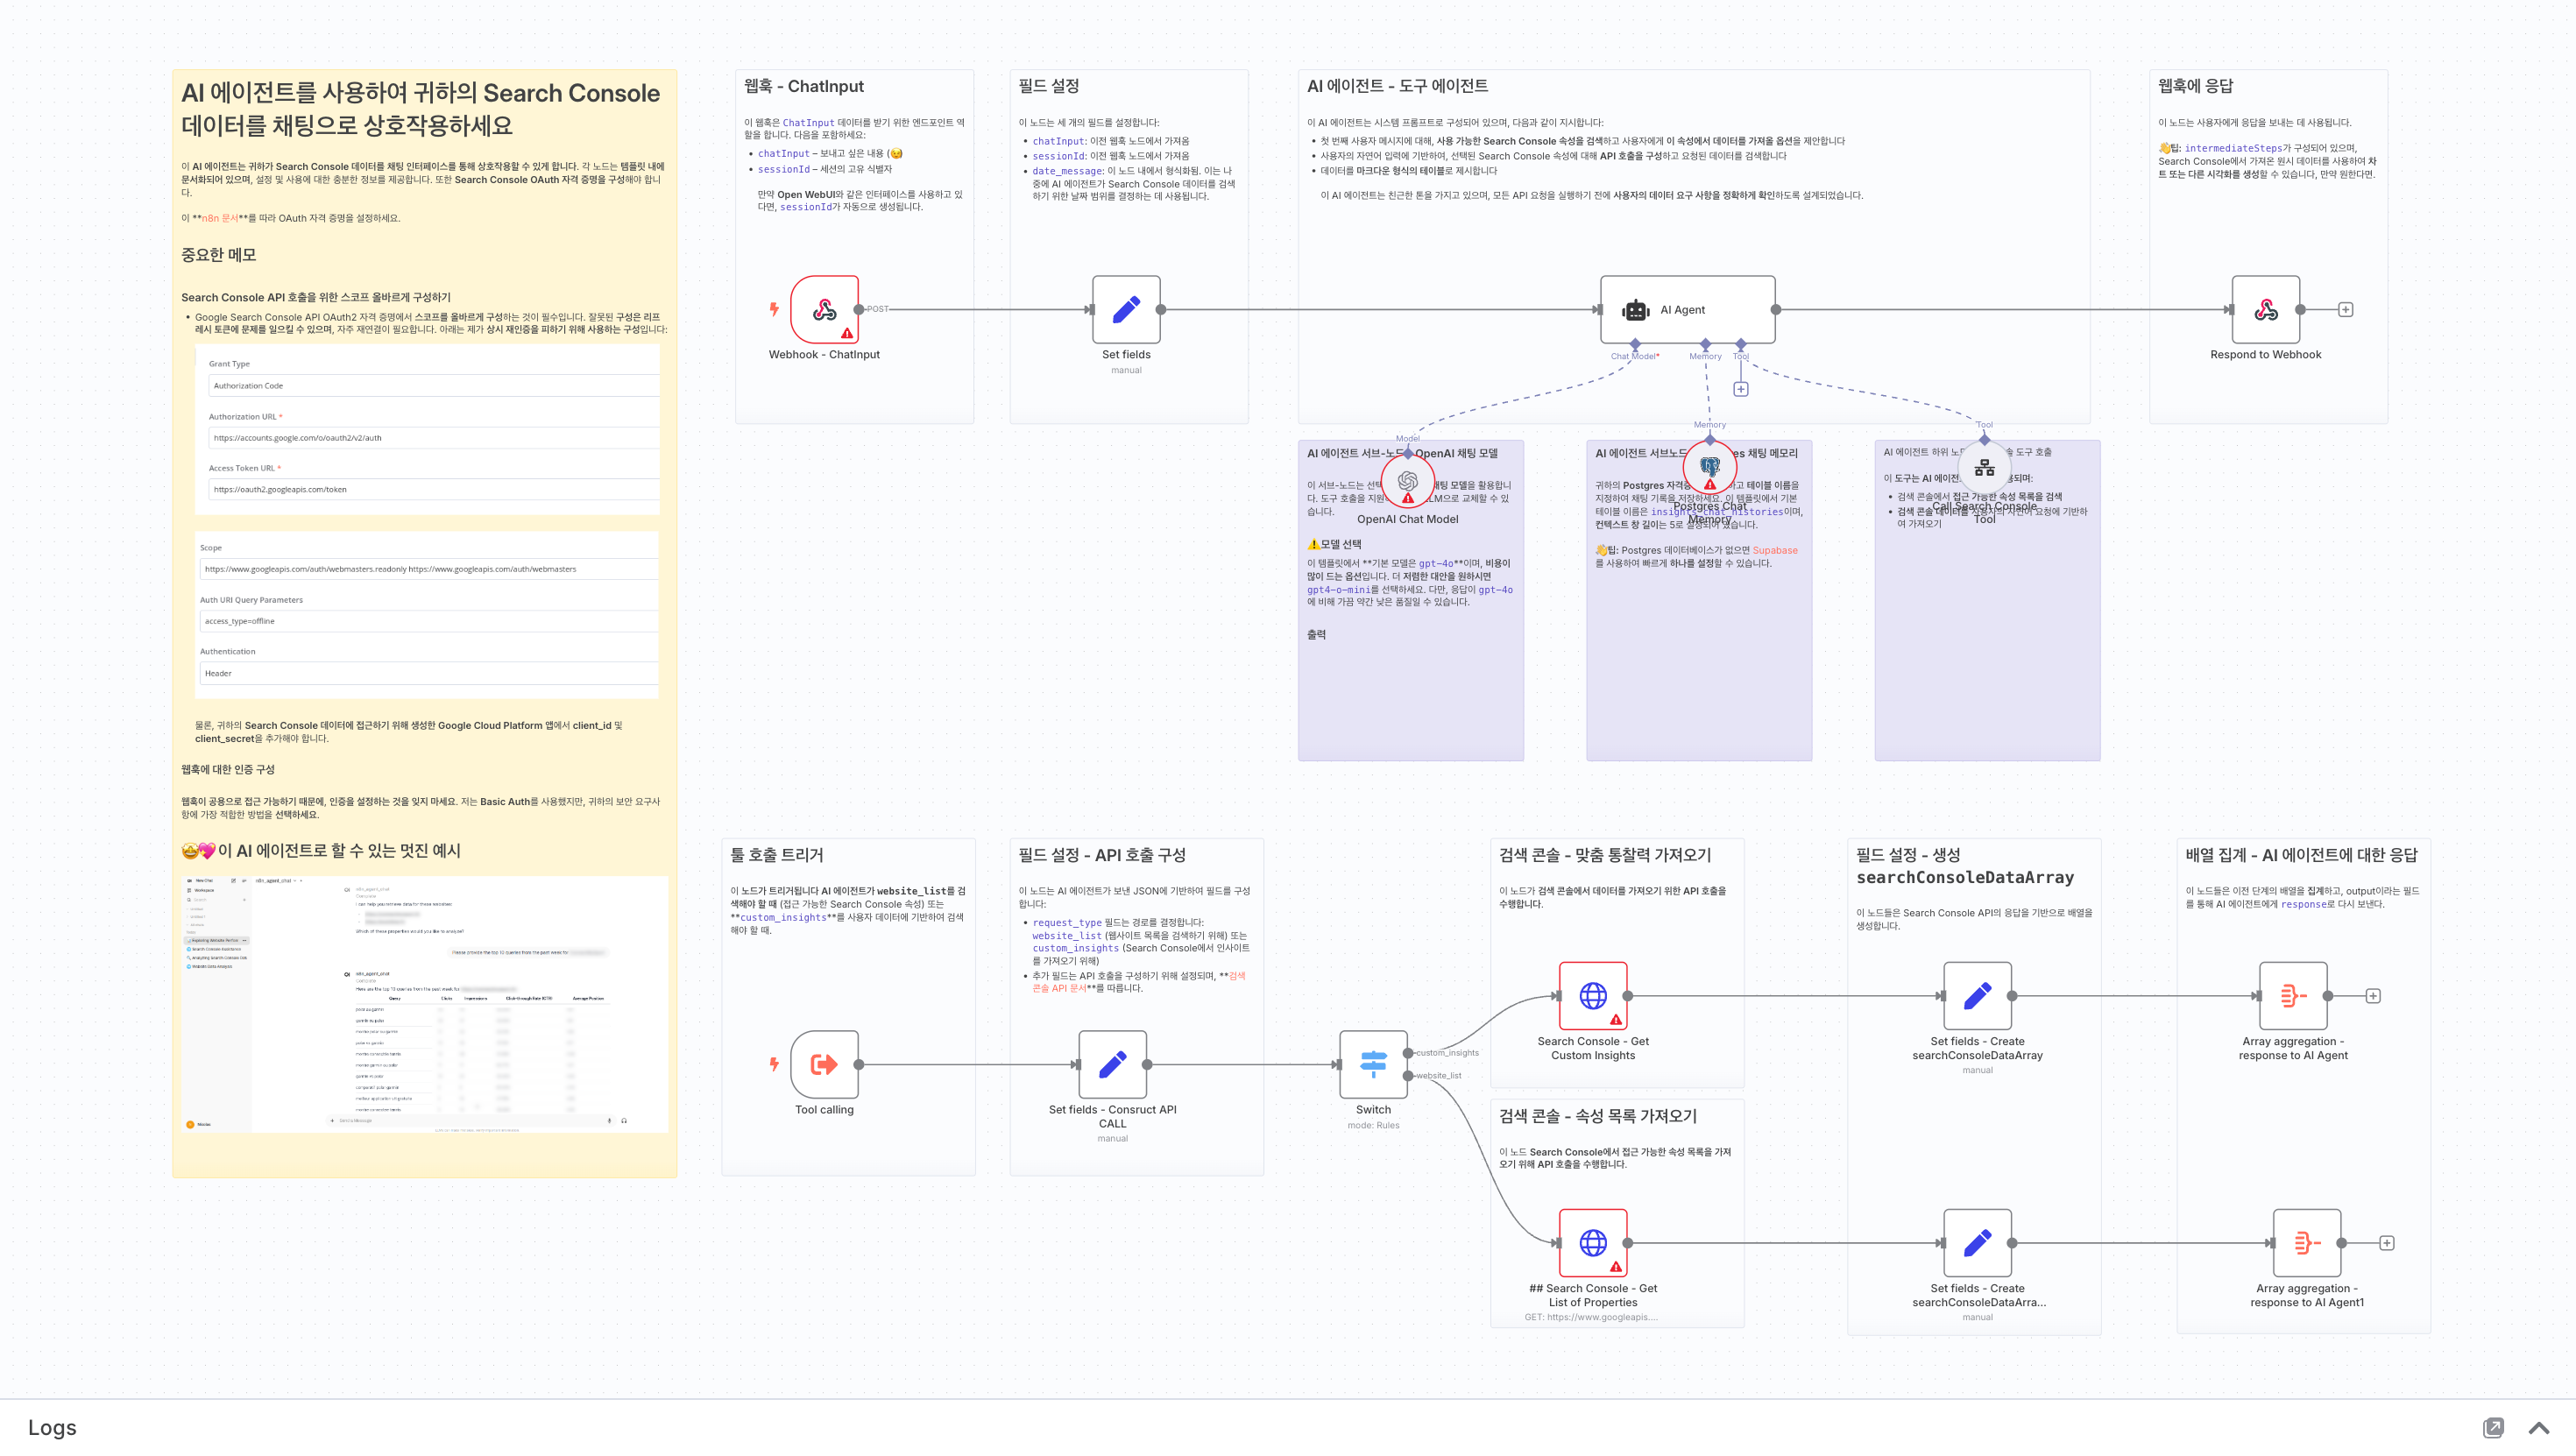2576x1456 pixels.
Task: Click plus connector after Respond to Webhook
Action: coord(2345,310)
